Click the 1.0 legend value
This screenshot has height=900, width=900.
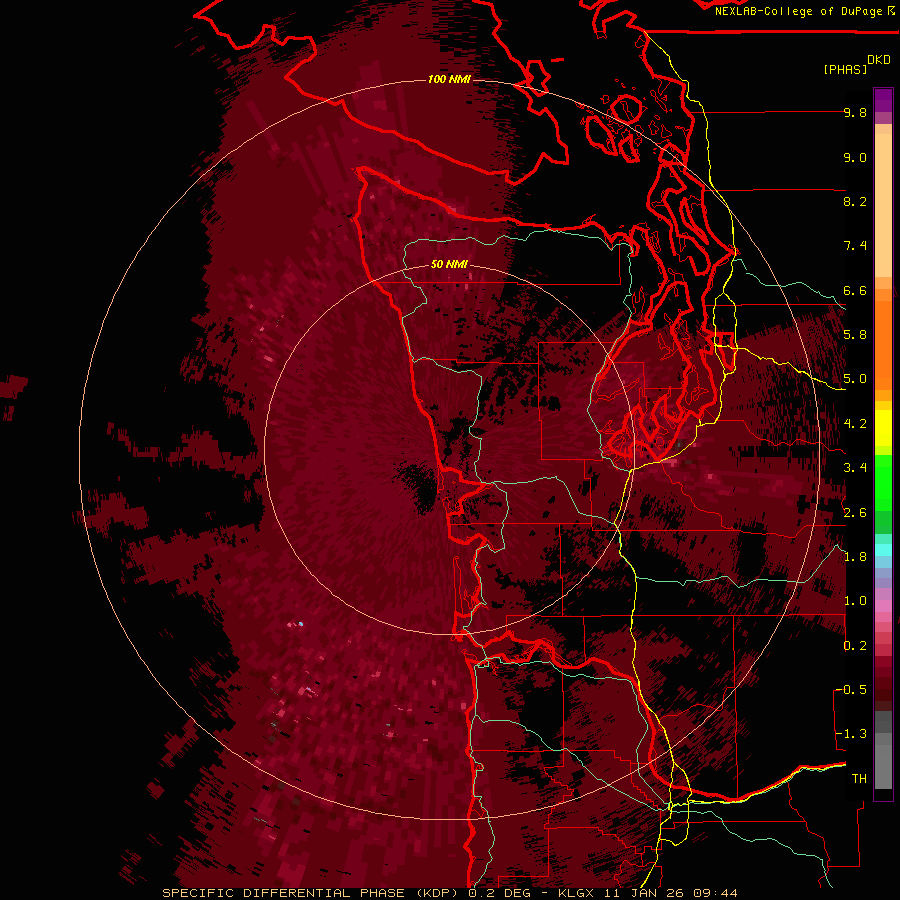pyautogui.click(x=855, y=601)
